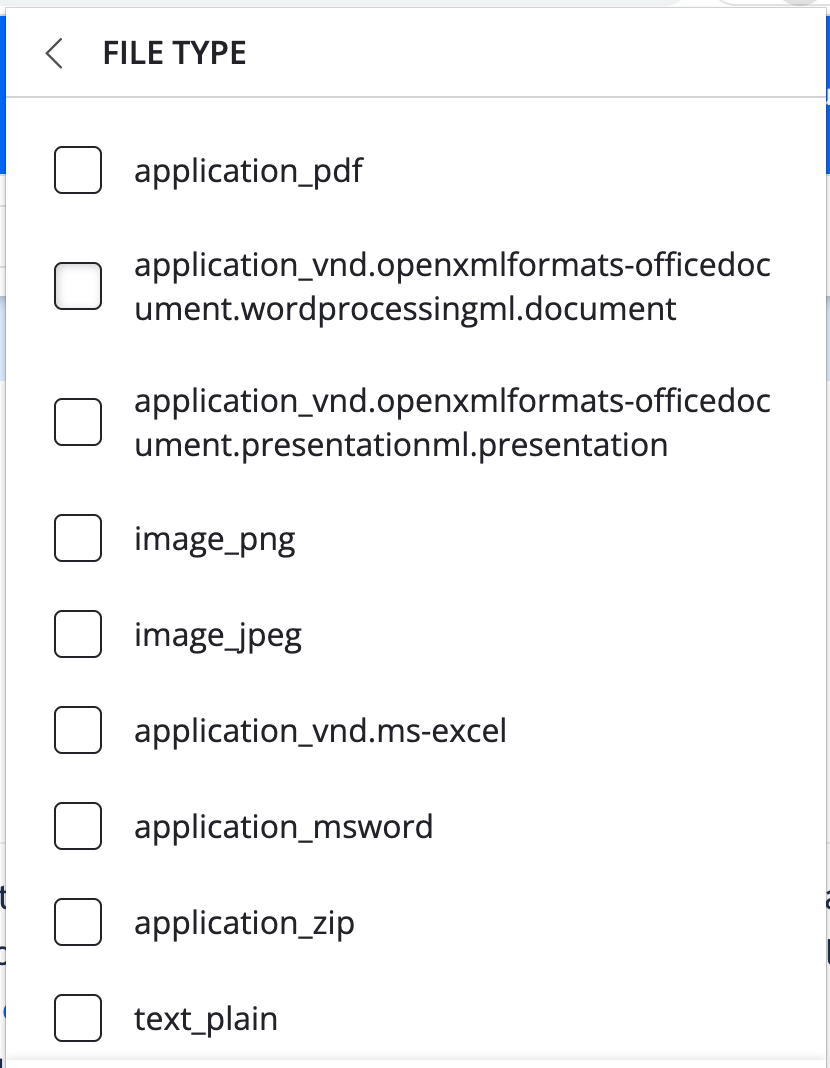
Task: Check the application_vnd.ms-excel checkbox
Action: pyautogui.click(x=77, y=730)
